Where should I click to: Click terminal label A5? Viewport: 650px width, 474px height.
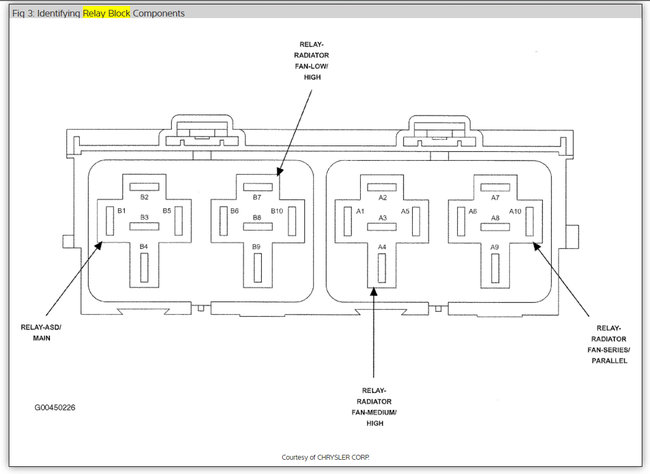(x=405, y=211)
